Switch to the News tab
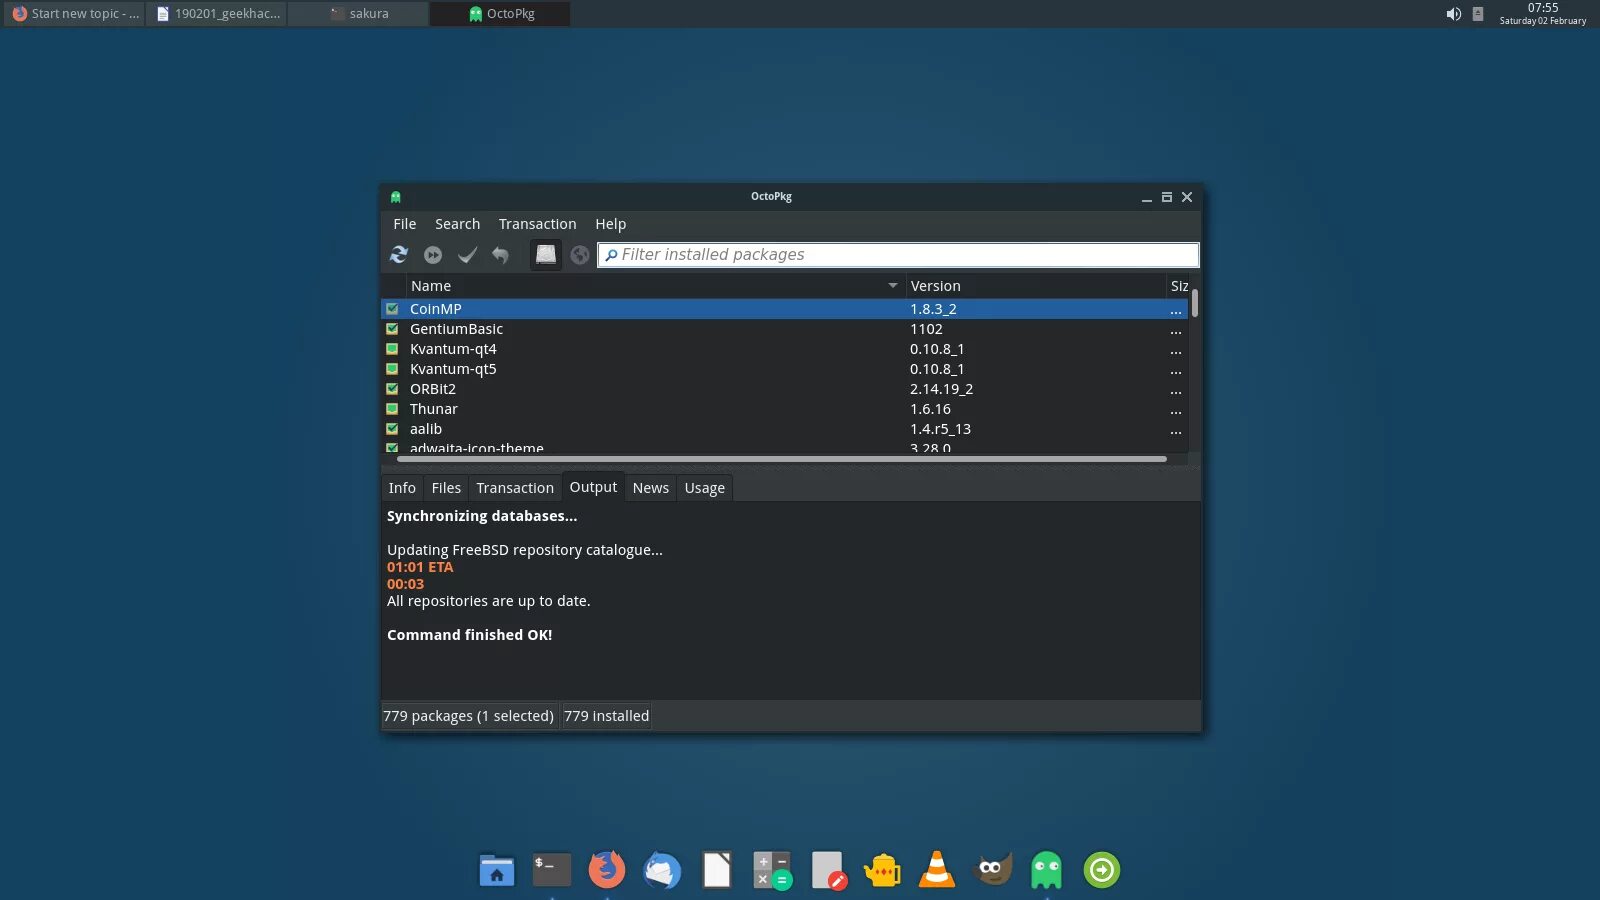The width and height of the screenshot is (1600, 900). point(650,488)
